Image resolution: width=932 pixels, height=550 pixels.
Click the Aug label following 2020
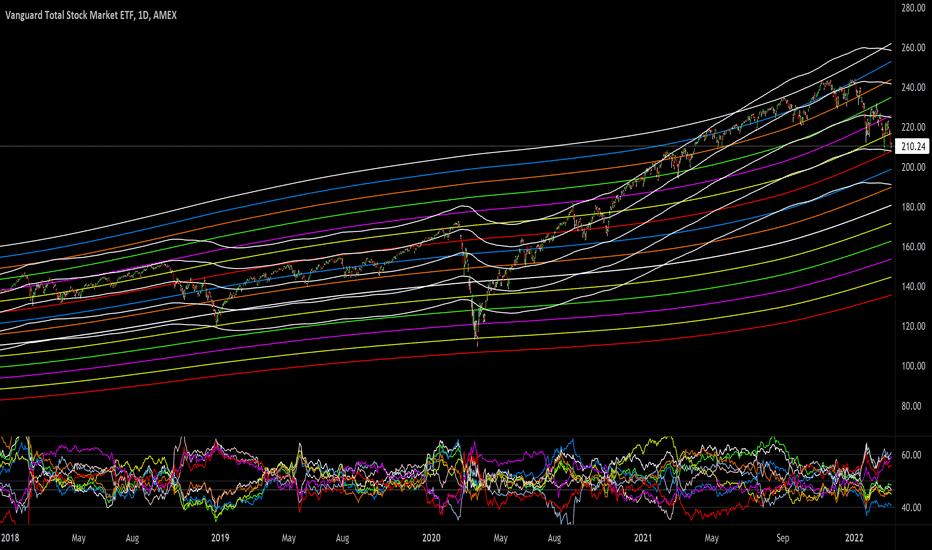[x=554, y=538]
